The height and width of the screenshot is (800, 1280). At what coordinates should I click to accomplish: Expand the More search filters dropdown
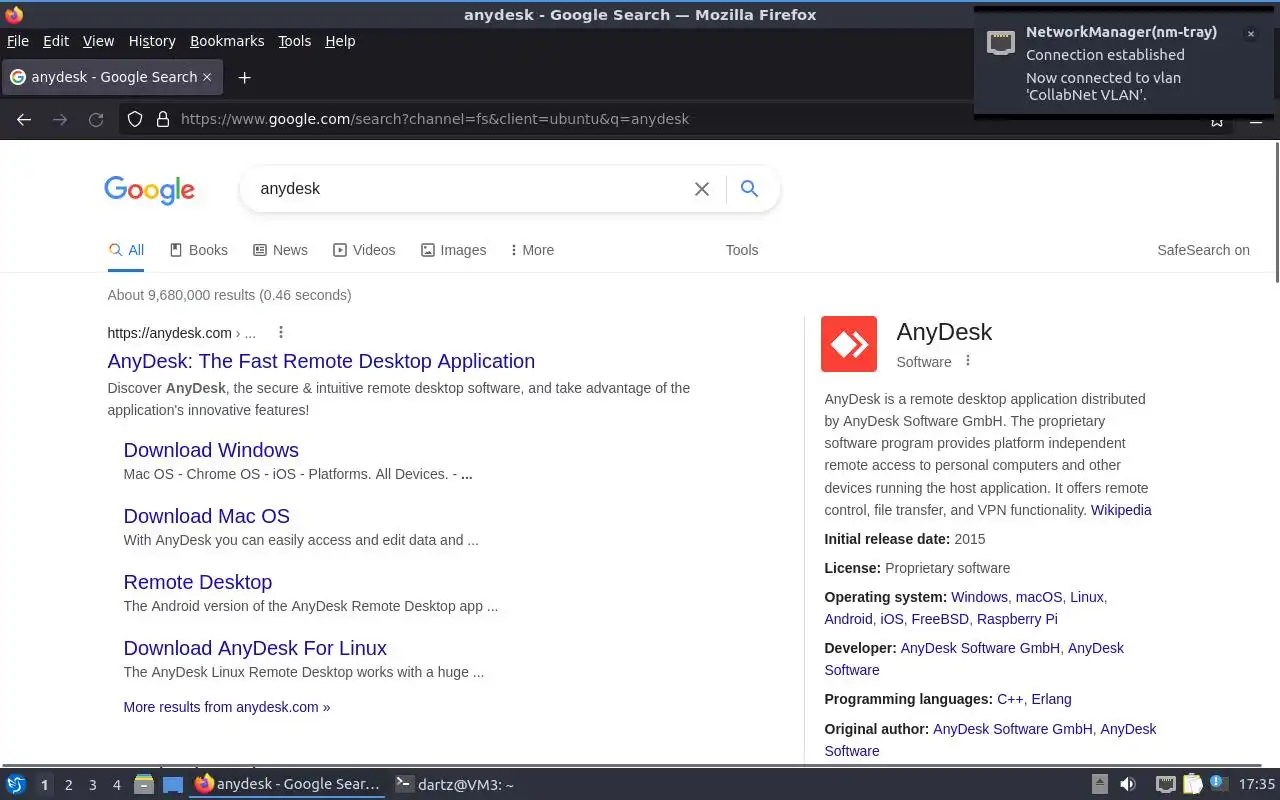pyautogui.click(x=532, y=250)
